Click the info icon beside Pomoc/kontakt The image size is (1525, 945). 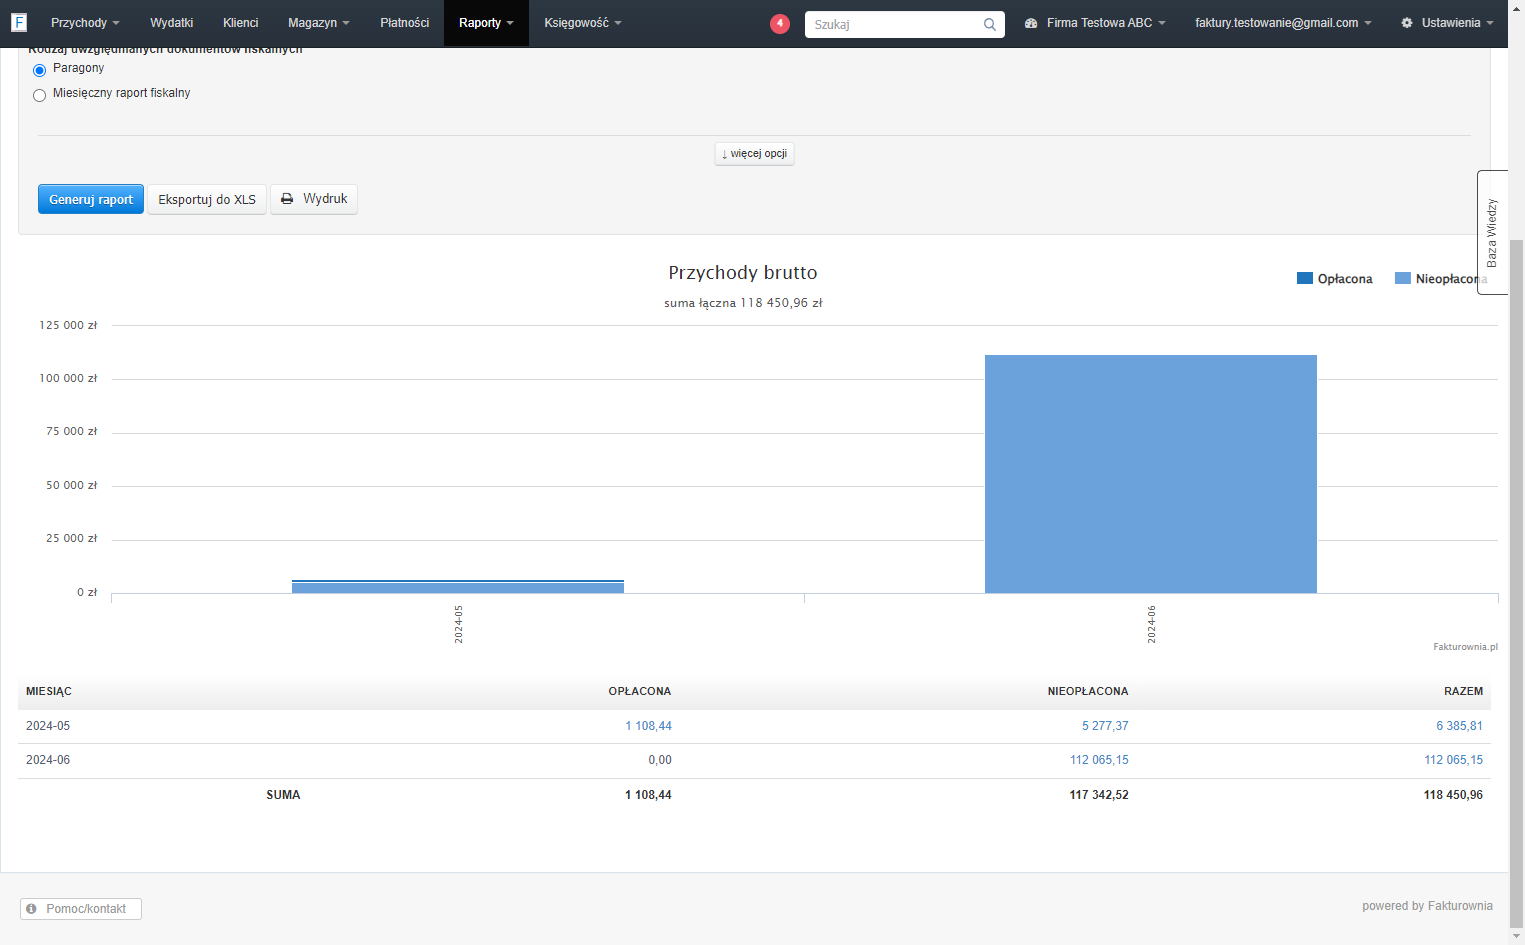[32, 909]
